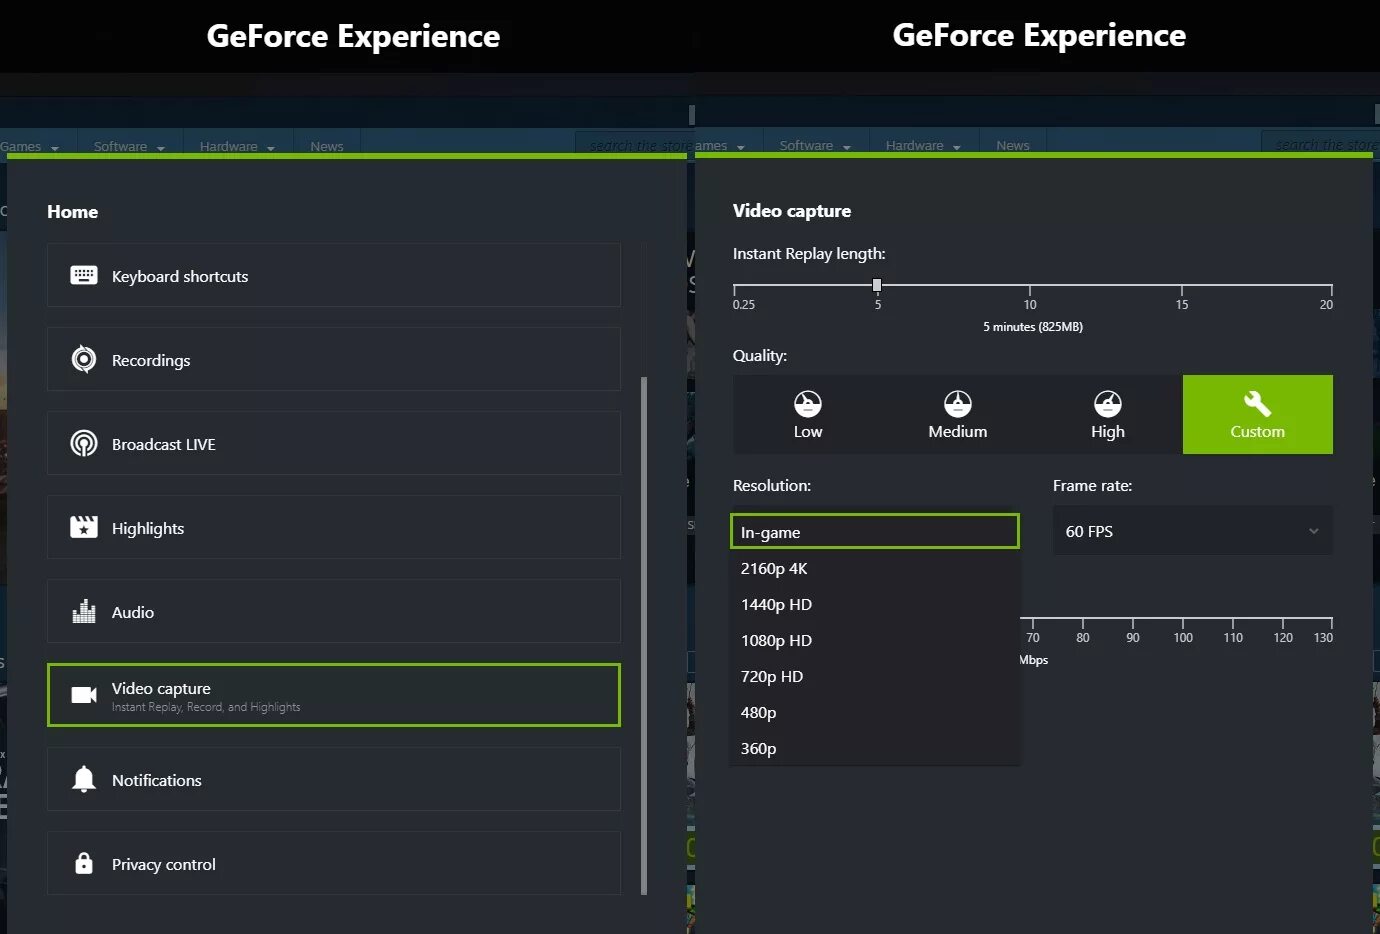Click the Custom quality wrench icon
The width and height of the screenshot is (1380, 934).
pos(1257,404)
